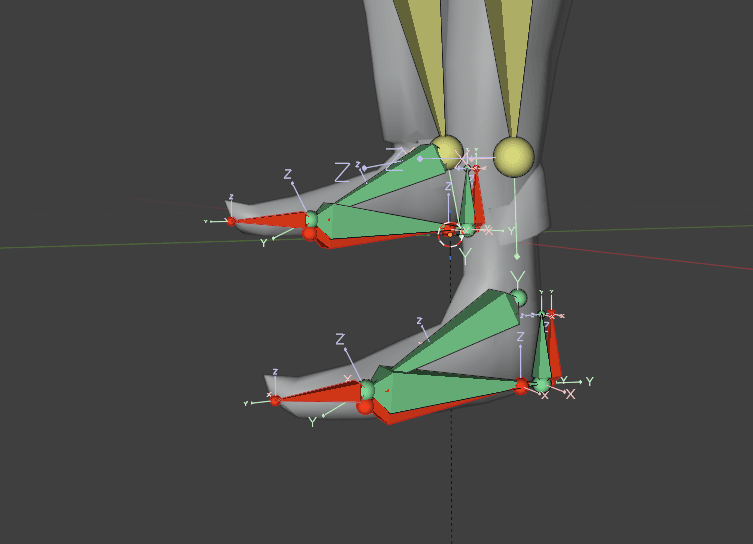Select green sphere at the lower foot's heel
Image resolution: width=753 pixels, height=544 pixels.
542,385
